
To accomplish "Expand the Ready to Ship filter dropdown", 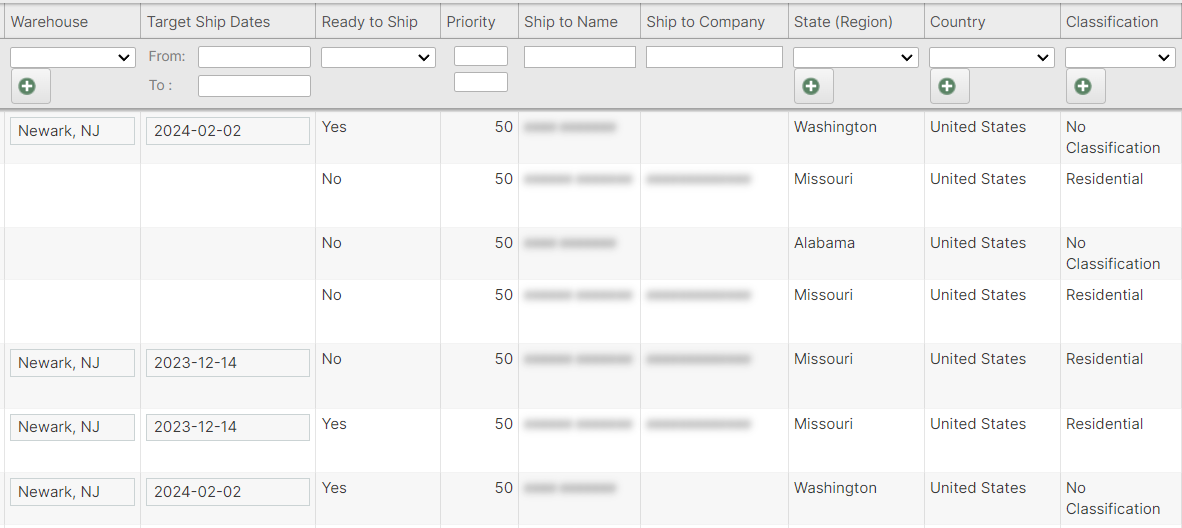I will (x=378, y=58).
